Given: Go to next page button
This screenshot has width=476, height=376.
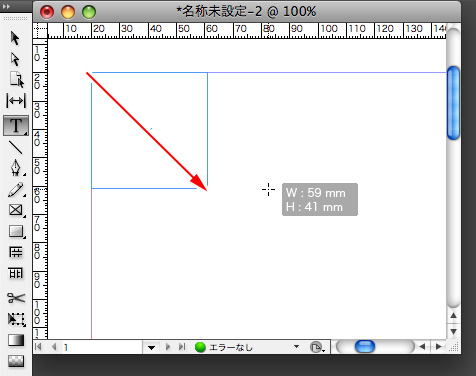Looking at the screenshot, I should coord(168,347).
